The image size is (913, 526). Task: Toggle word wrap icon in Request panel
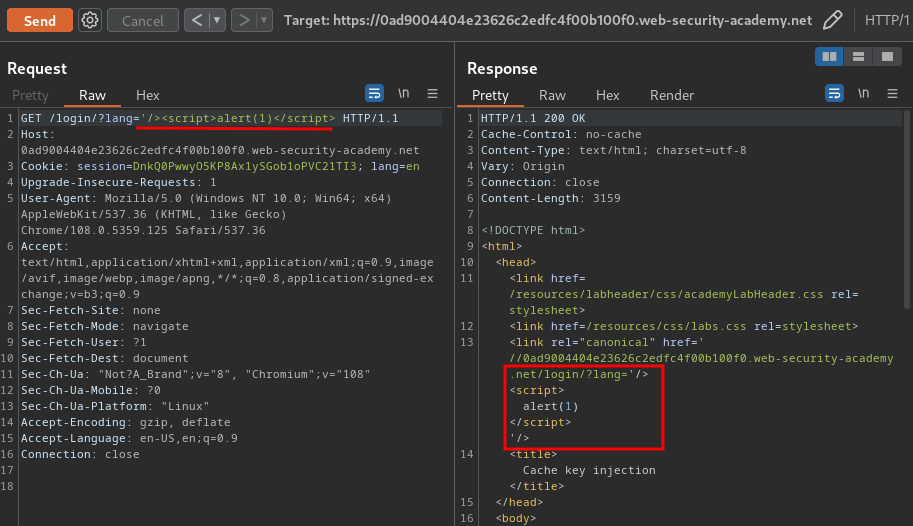tap(374, 93)
